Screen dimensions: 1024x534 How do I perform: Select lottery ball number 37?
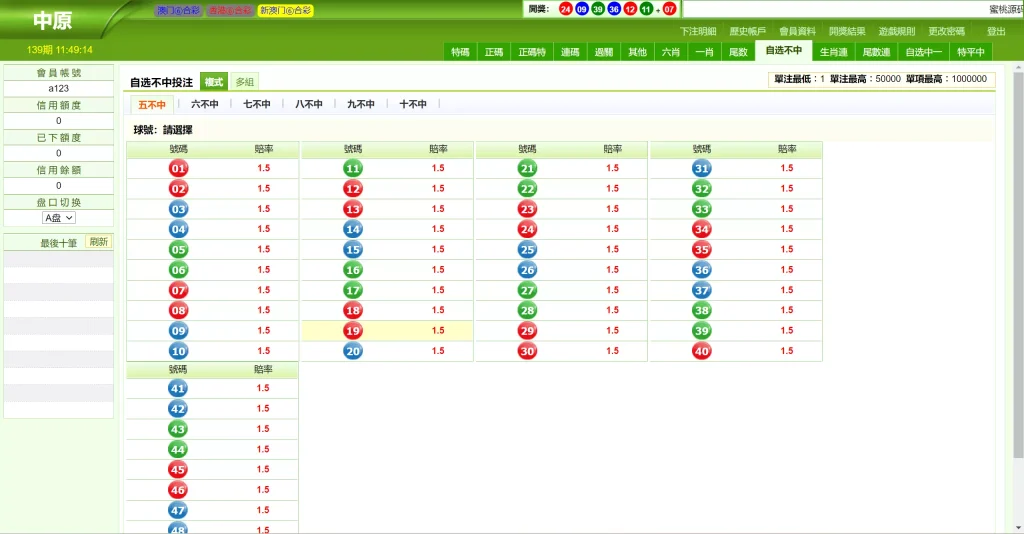(701, 290)
